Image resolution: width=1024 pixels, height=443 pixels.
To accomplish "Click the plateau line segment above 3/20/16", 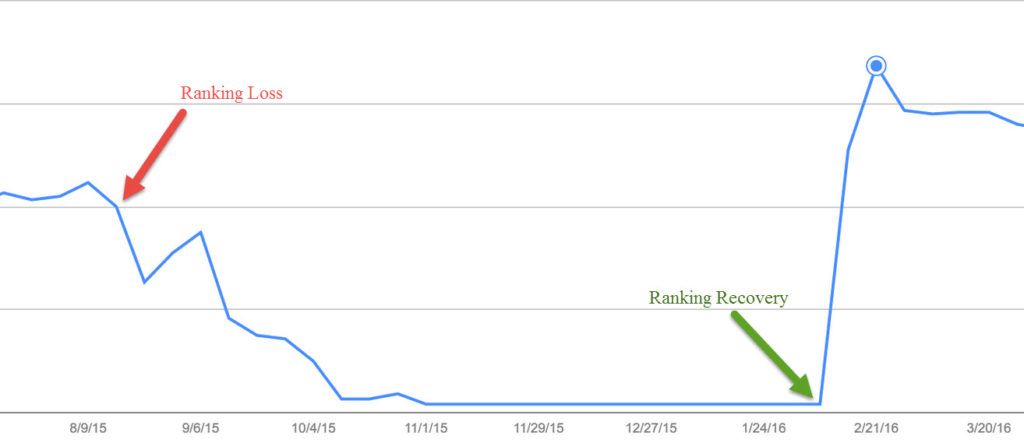I will click(961, 112).
